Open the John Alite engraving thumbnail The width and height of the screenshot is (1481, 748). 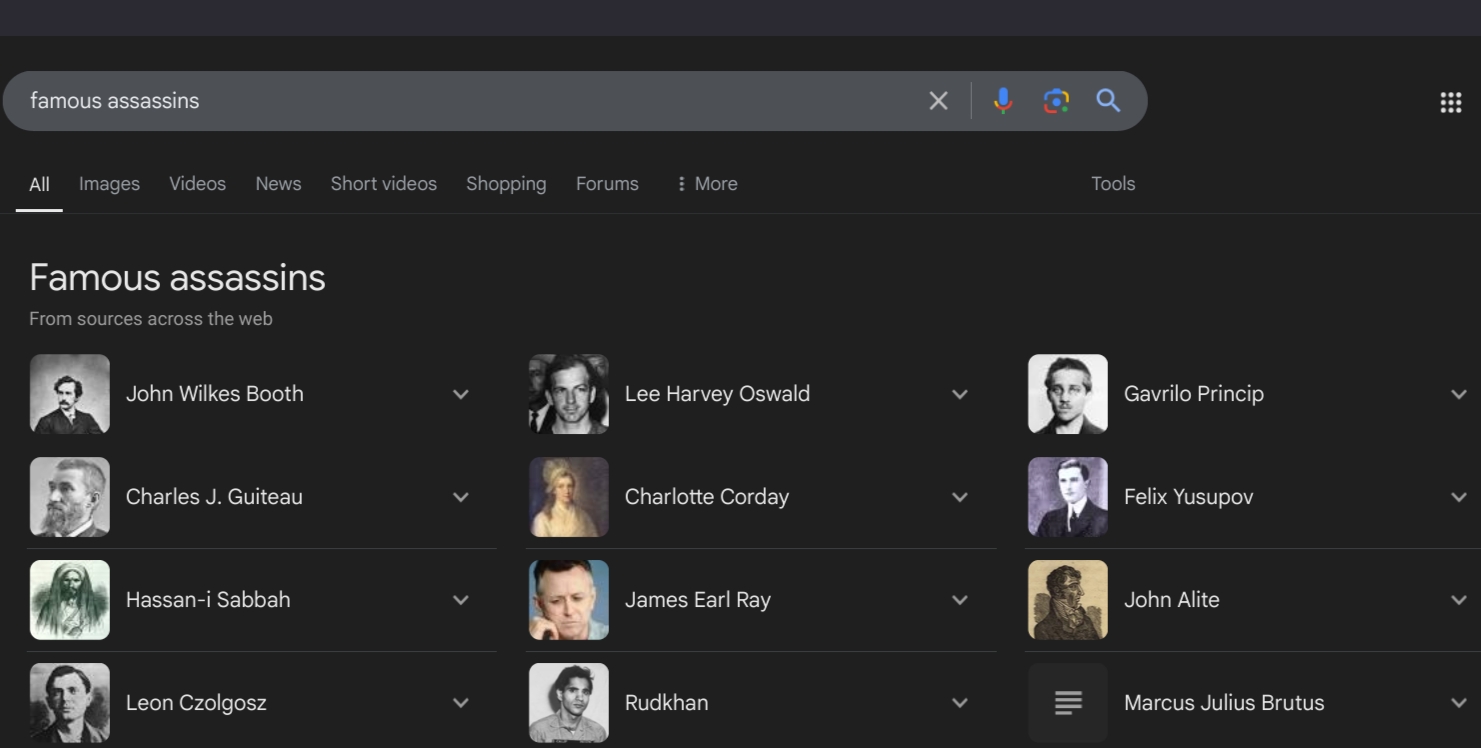coord(1068,600)
